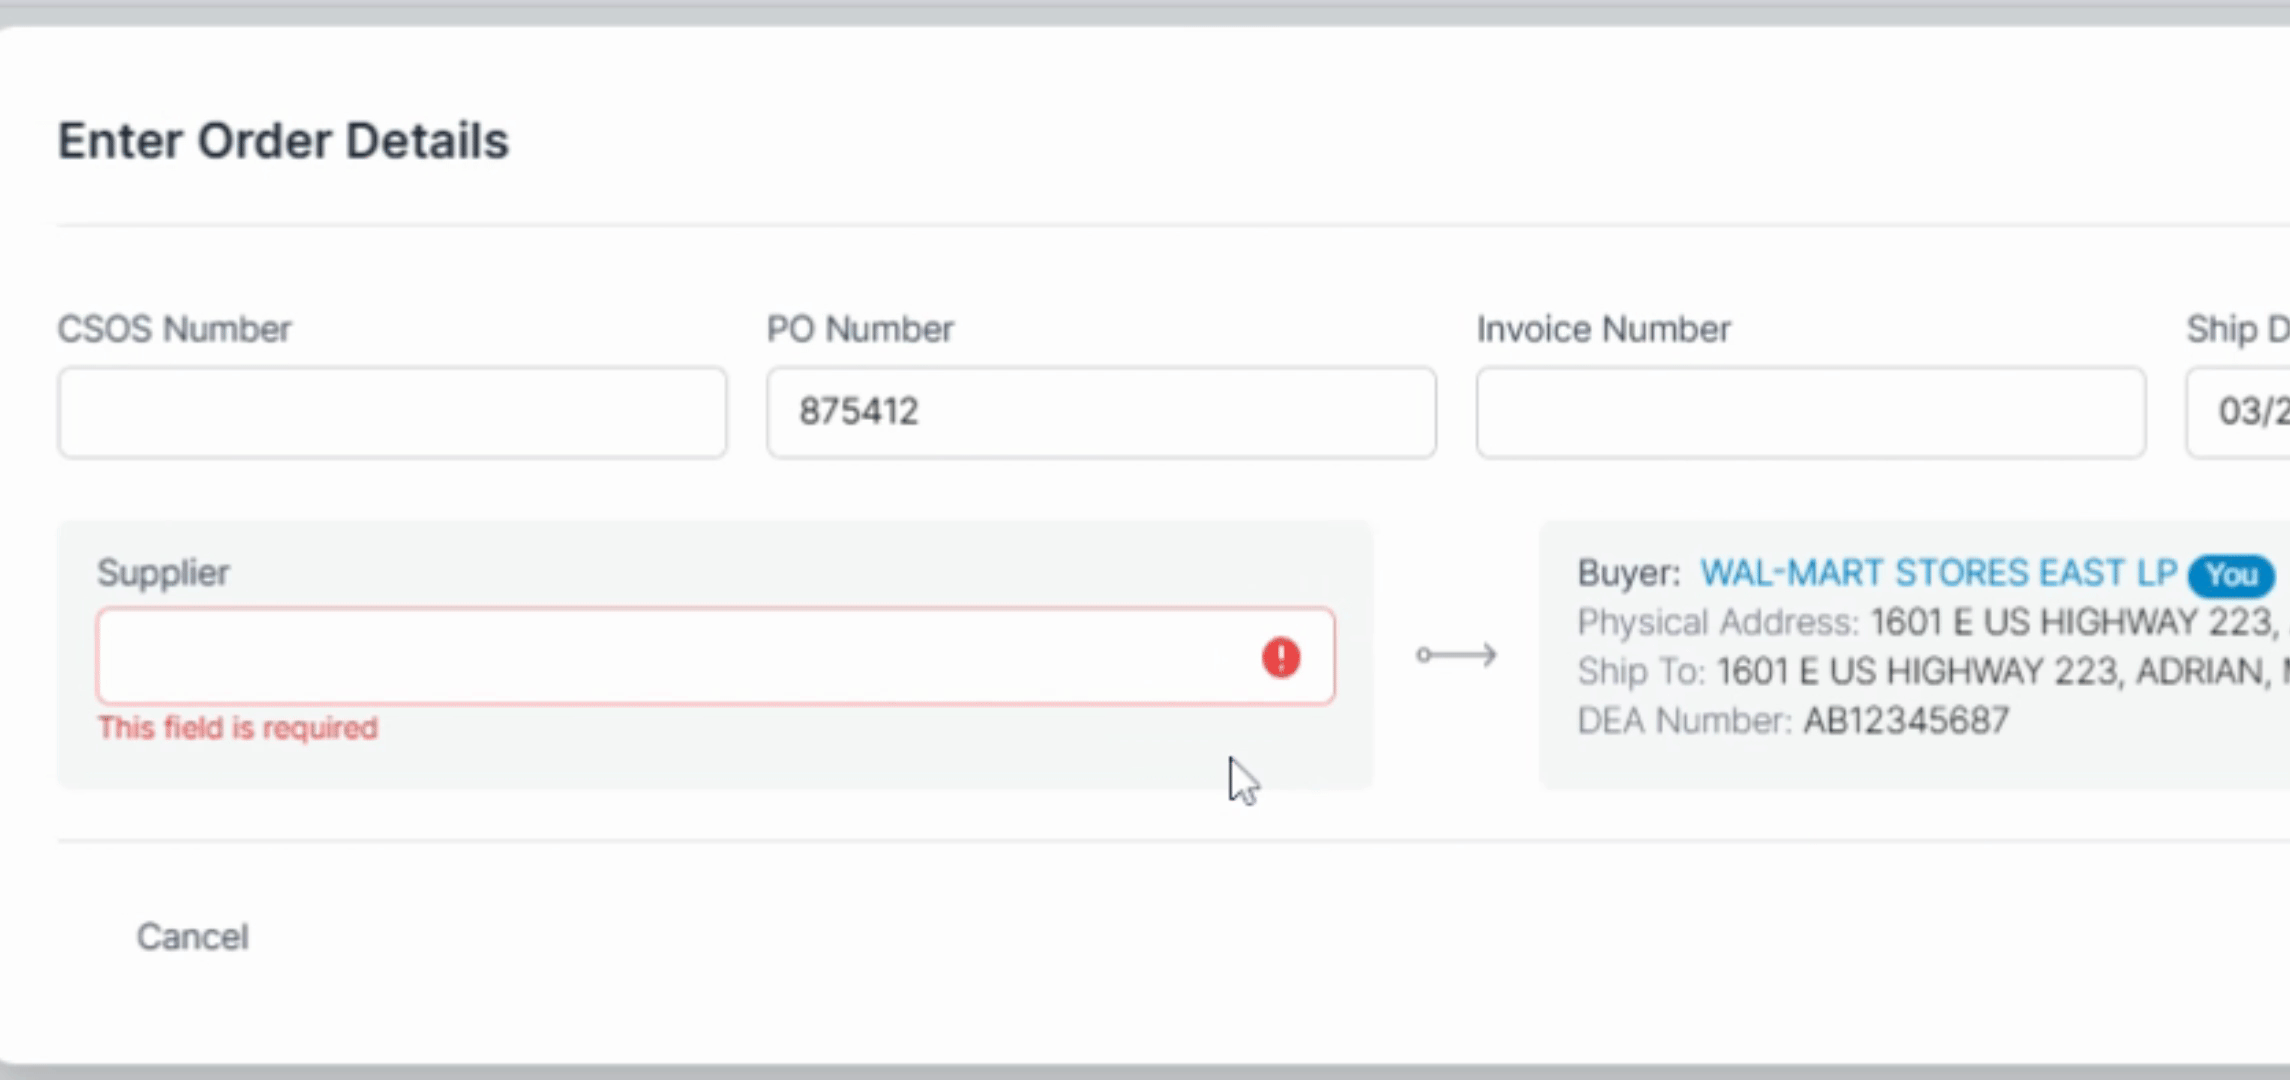The height and width of the screenshot is (1080, 2290).
Task: Click the PO Number label
Action: (x=860, y=329)
